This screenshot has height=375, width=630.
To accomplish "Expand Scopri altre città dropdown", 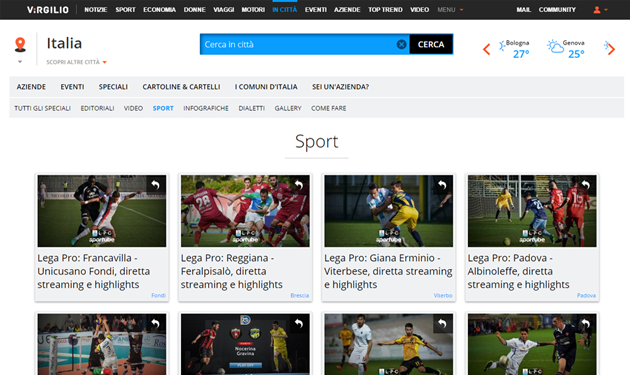I will pos(76,62).
